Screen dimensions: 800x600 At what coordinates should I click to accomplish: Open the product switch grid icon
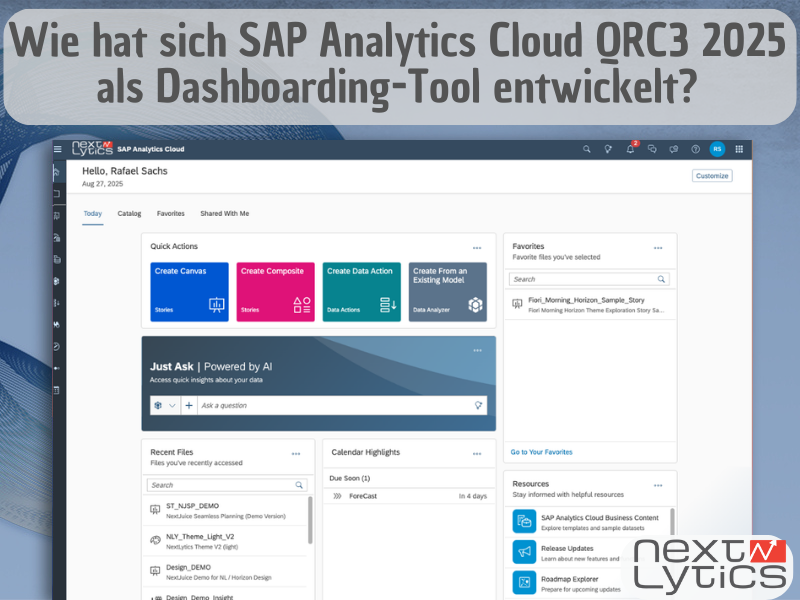(x=739, y=149)
